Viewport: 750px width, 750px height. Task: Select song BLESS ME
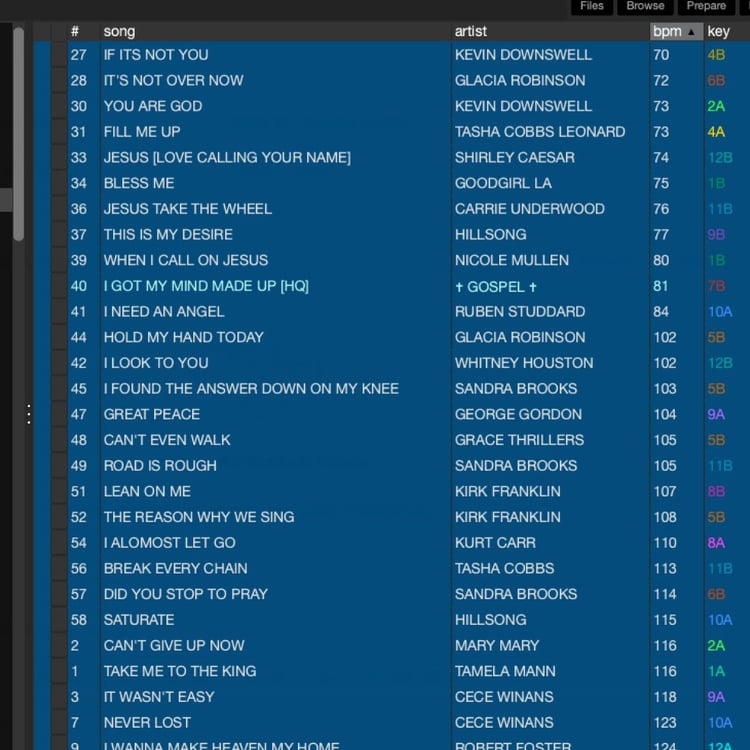click(x=139, y=183)
